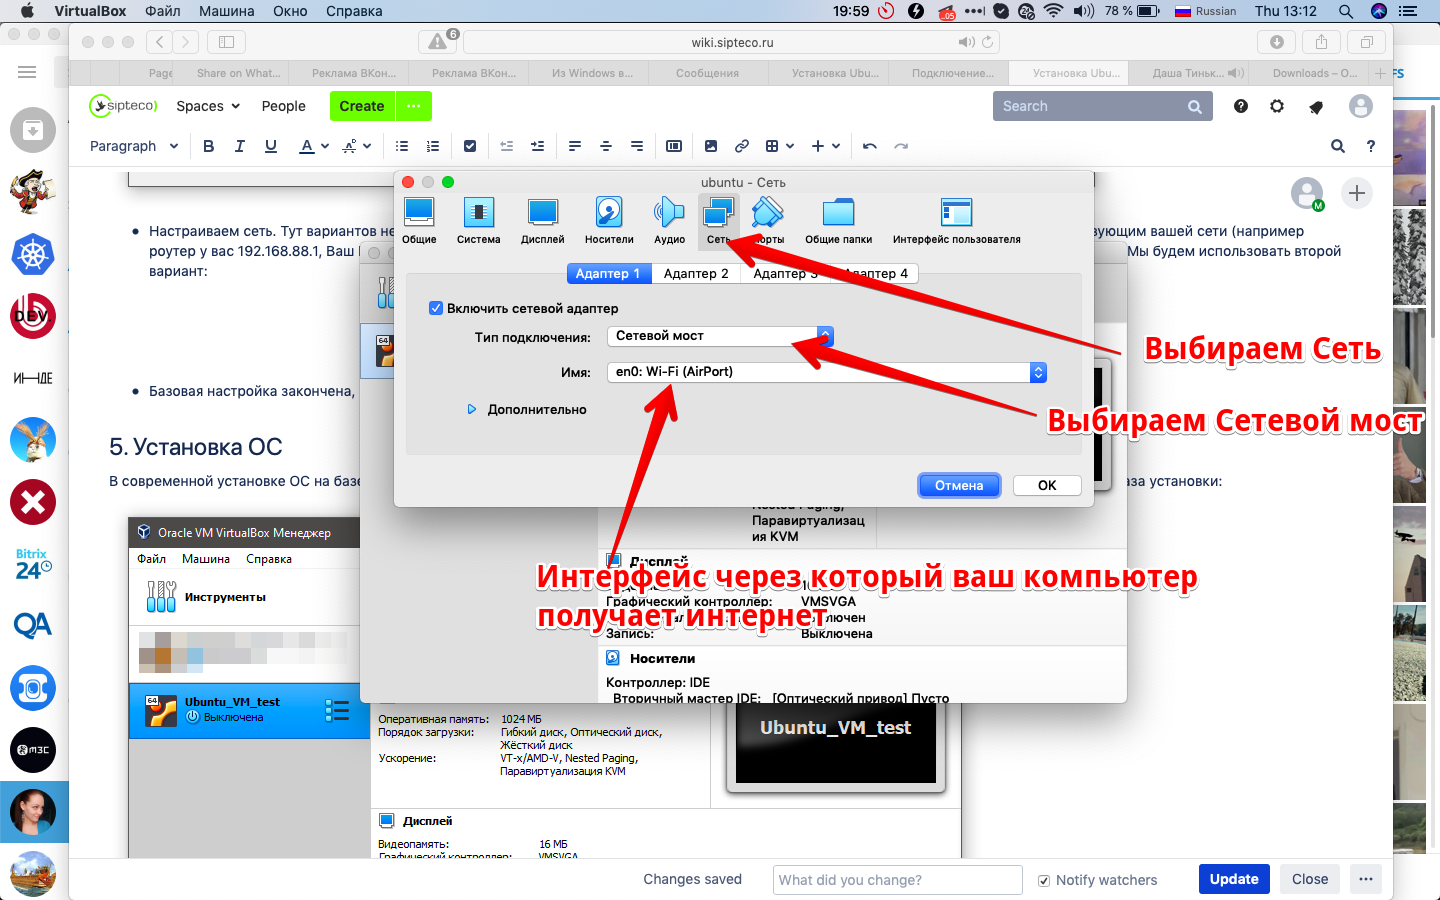The width and height of the screenshot is (1440, 900).
Task: Open the Bitrix24 icon in left sidebar
Action: (x=33, y=565)
